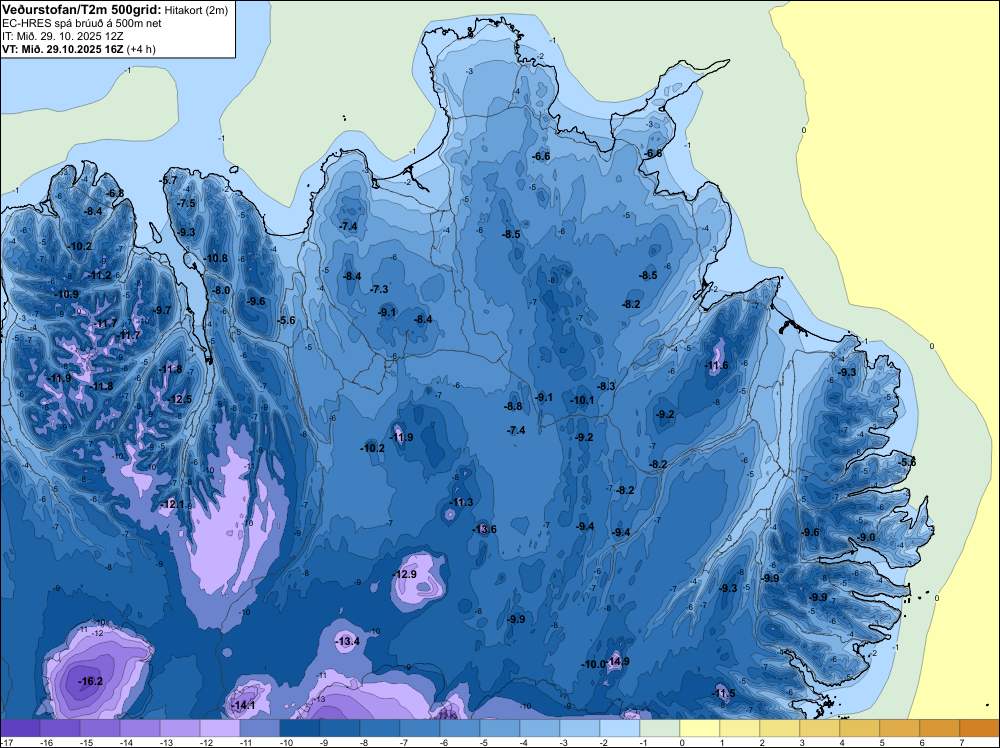Click the -7.5 temperature label
The image size is (1000, 748).
(187, 203)
